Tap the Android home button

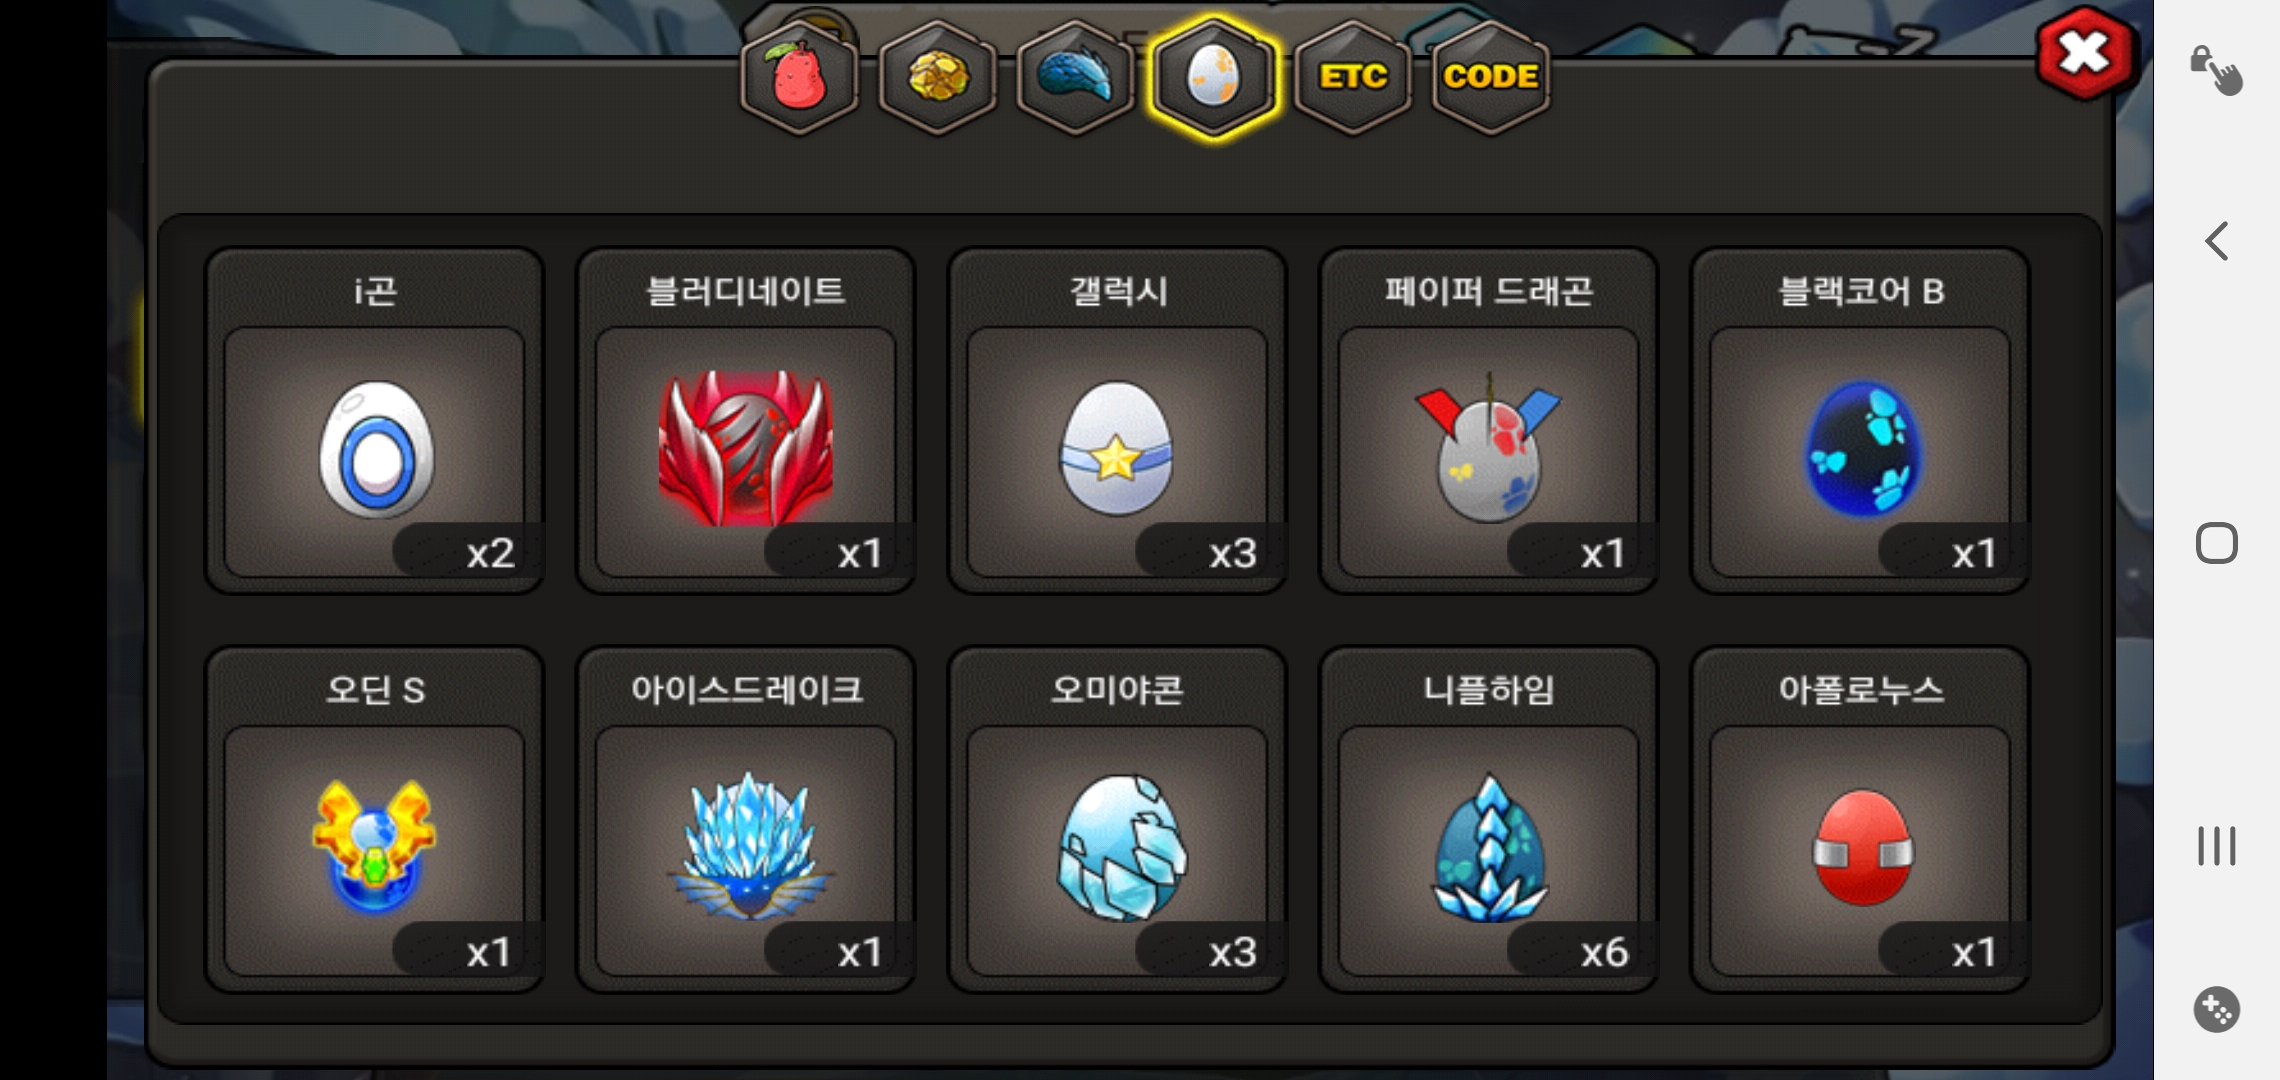pos(2217,543)
